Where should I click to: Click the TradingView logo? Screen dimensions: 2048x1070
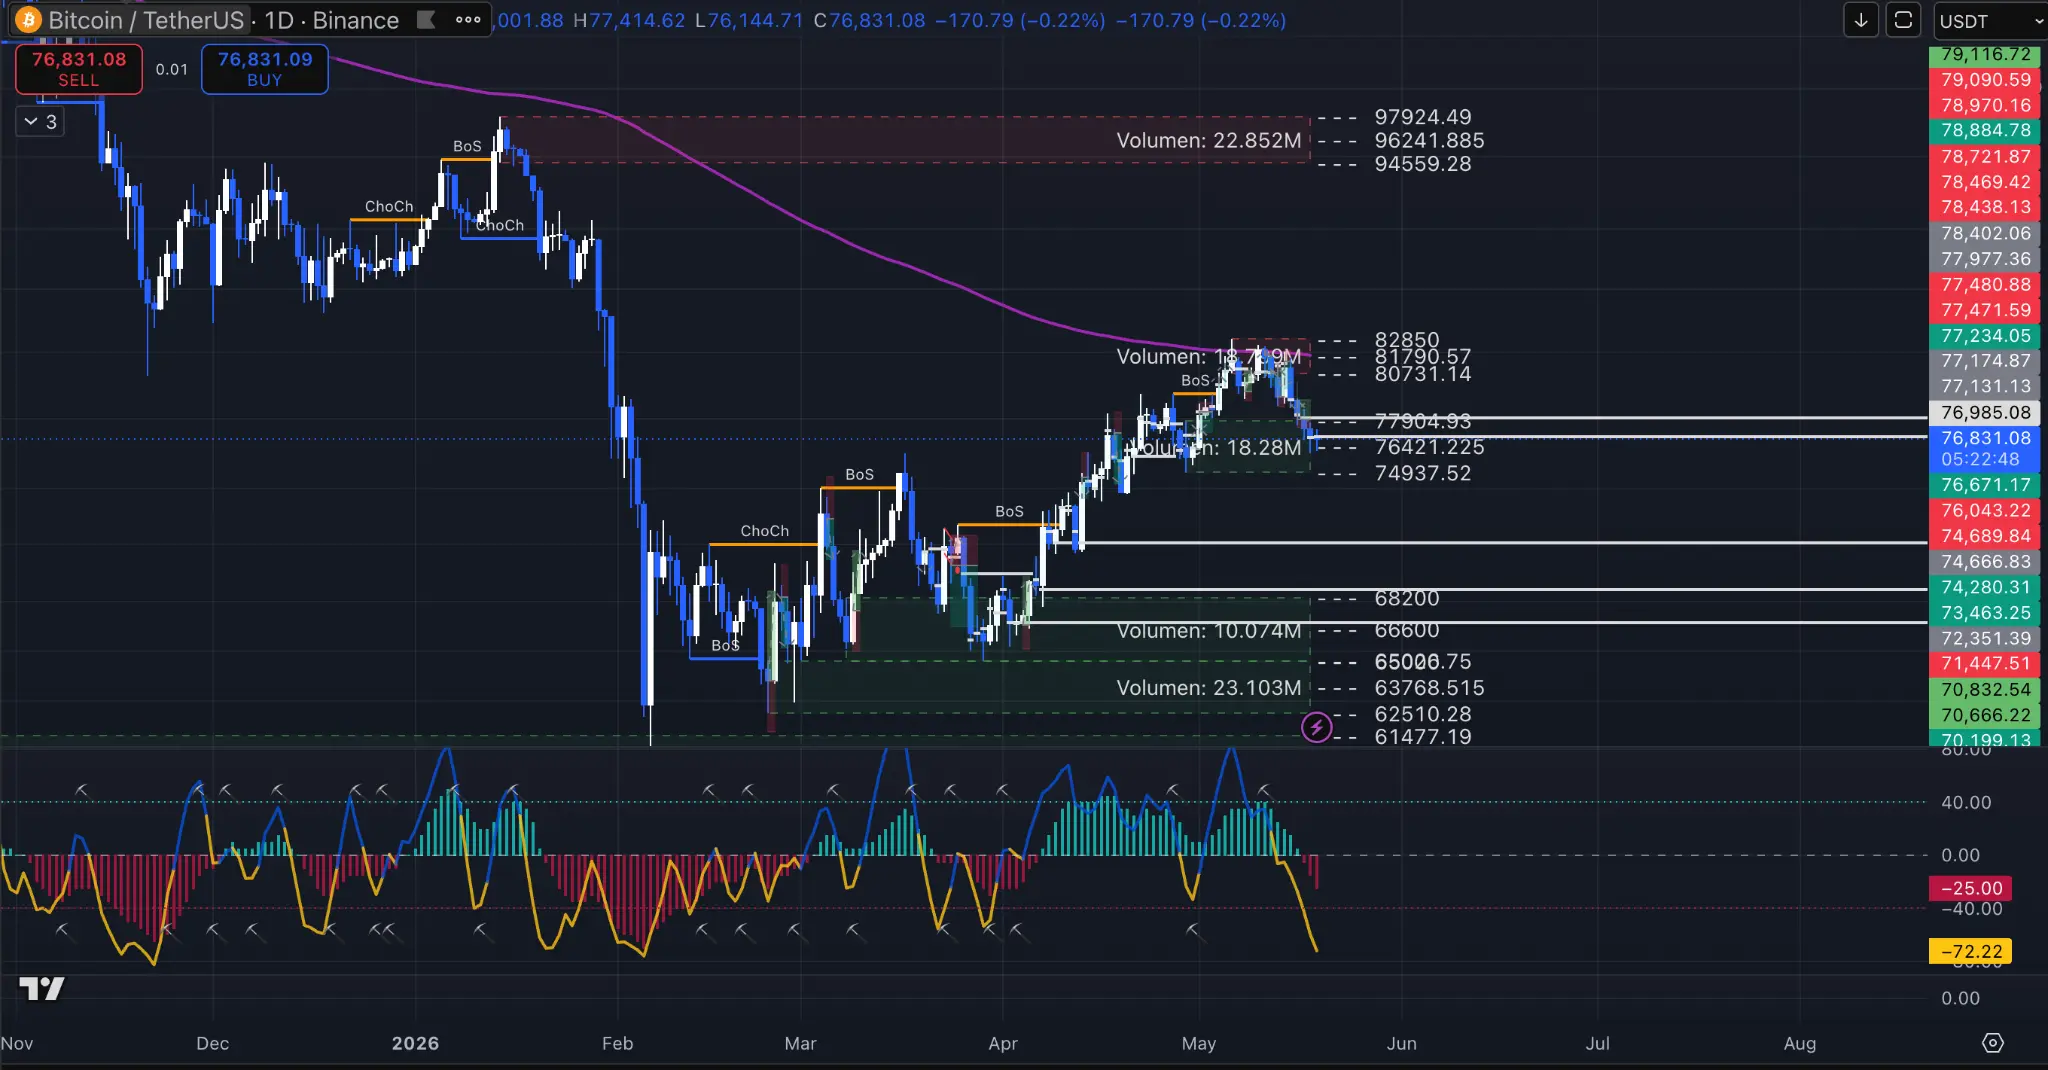pyautogui.click(x=42, y=989)
